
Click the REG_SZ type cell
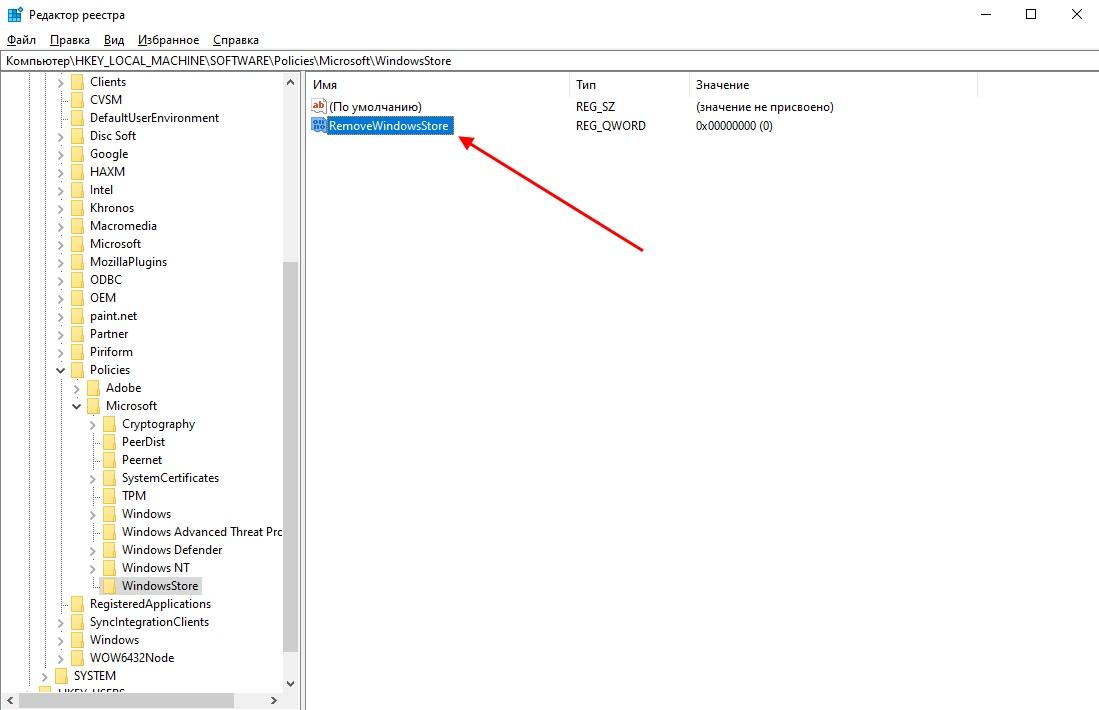[595, 107]
